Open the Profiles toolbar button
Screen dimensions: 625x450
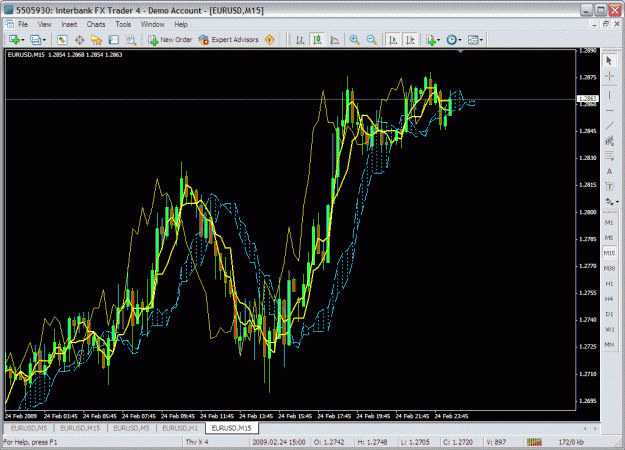35,40
